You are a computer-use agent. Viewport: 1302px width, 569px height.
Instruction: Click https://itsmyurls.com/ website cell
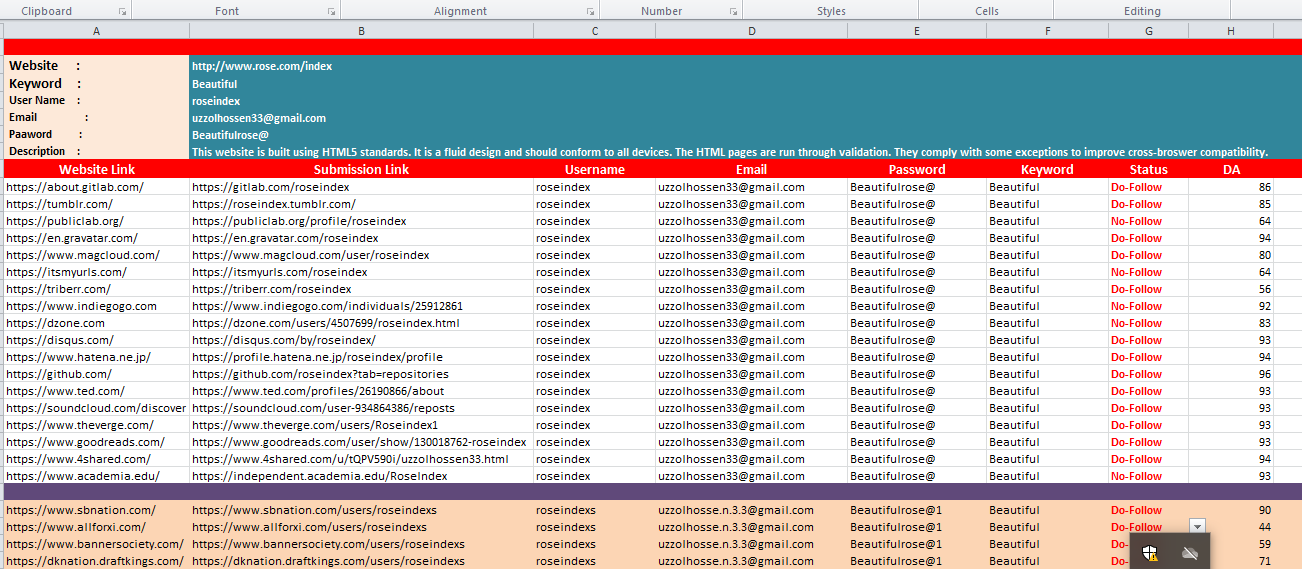tap(96, 272)
